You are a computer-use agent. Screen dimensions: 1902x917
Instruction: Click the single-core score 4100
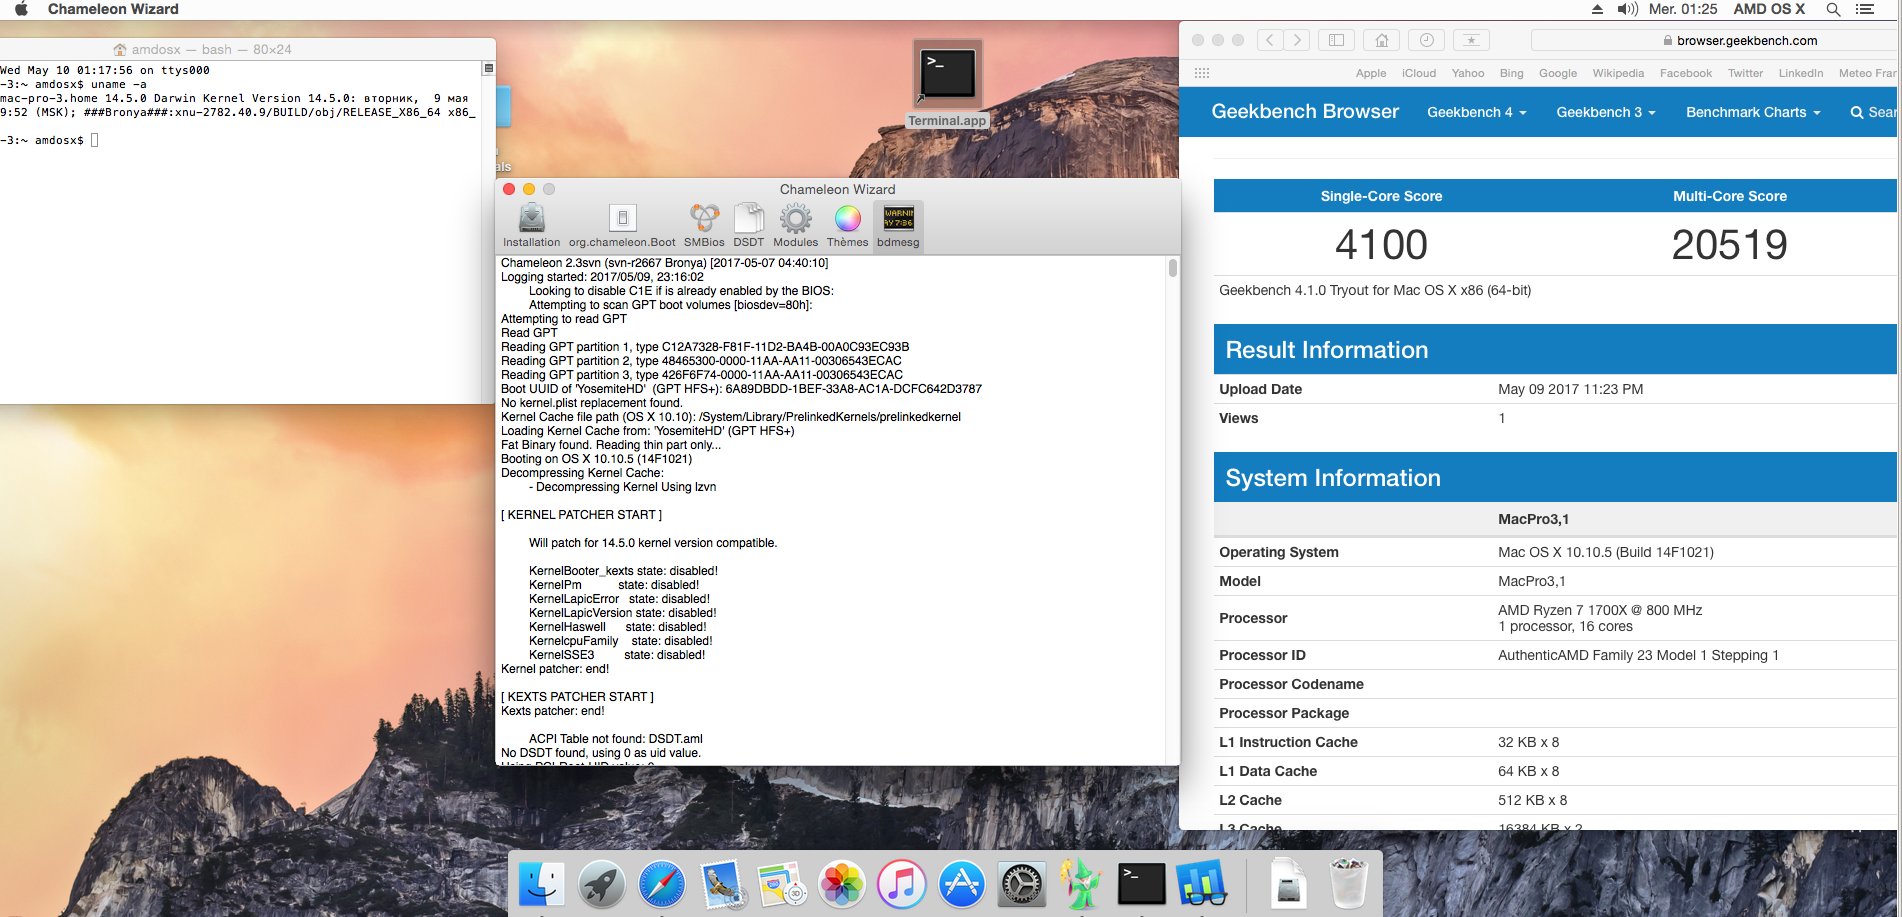pyautogui.click(x=1381, y=245)
